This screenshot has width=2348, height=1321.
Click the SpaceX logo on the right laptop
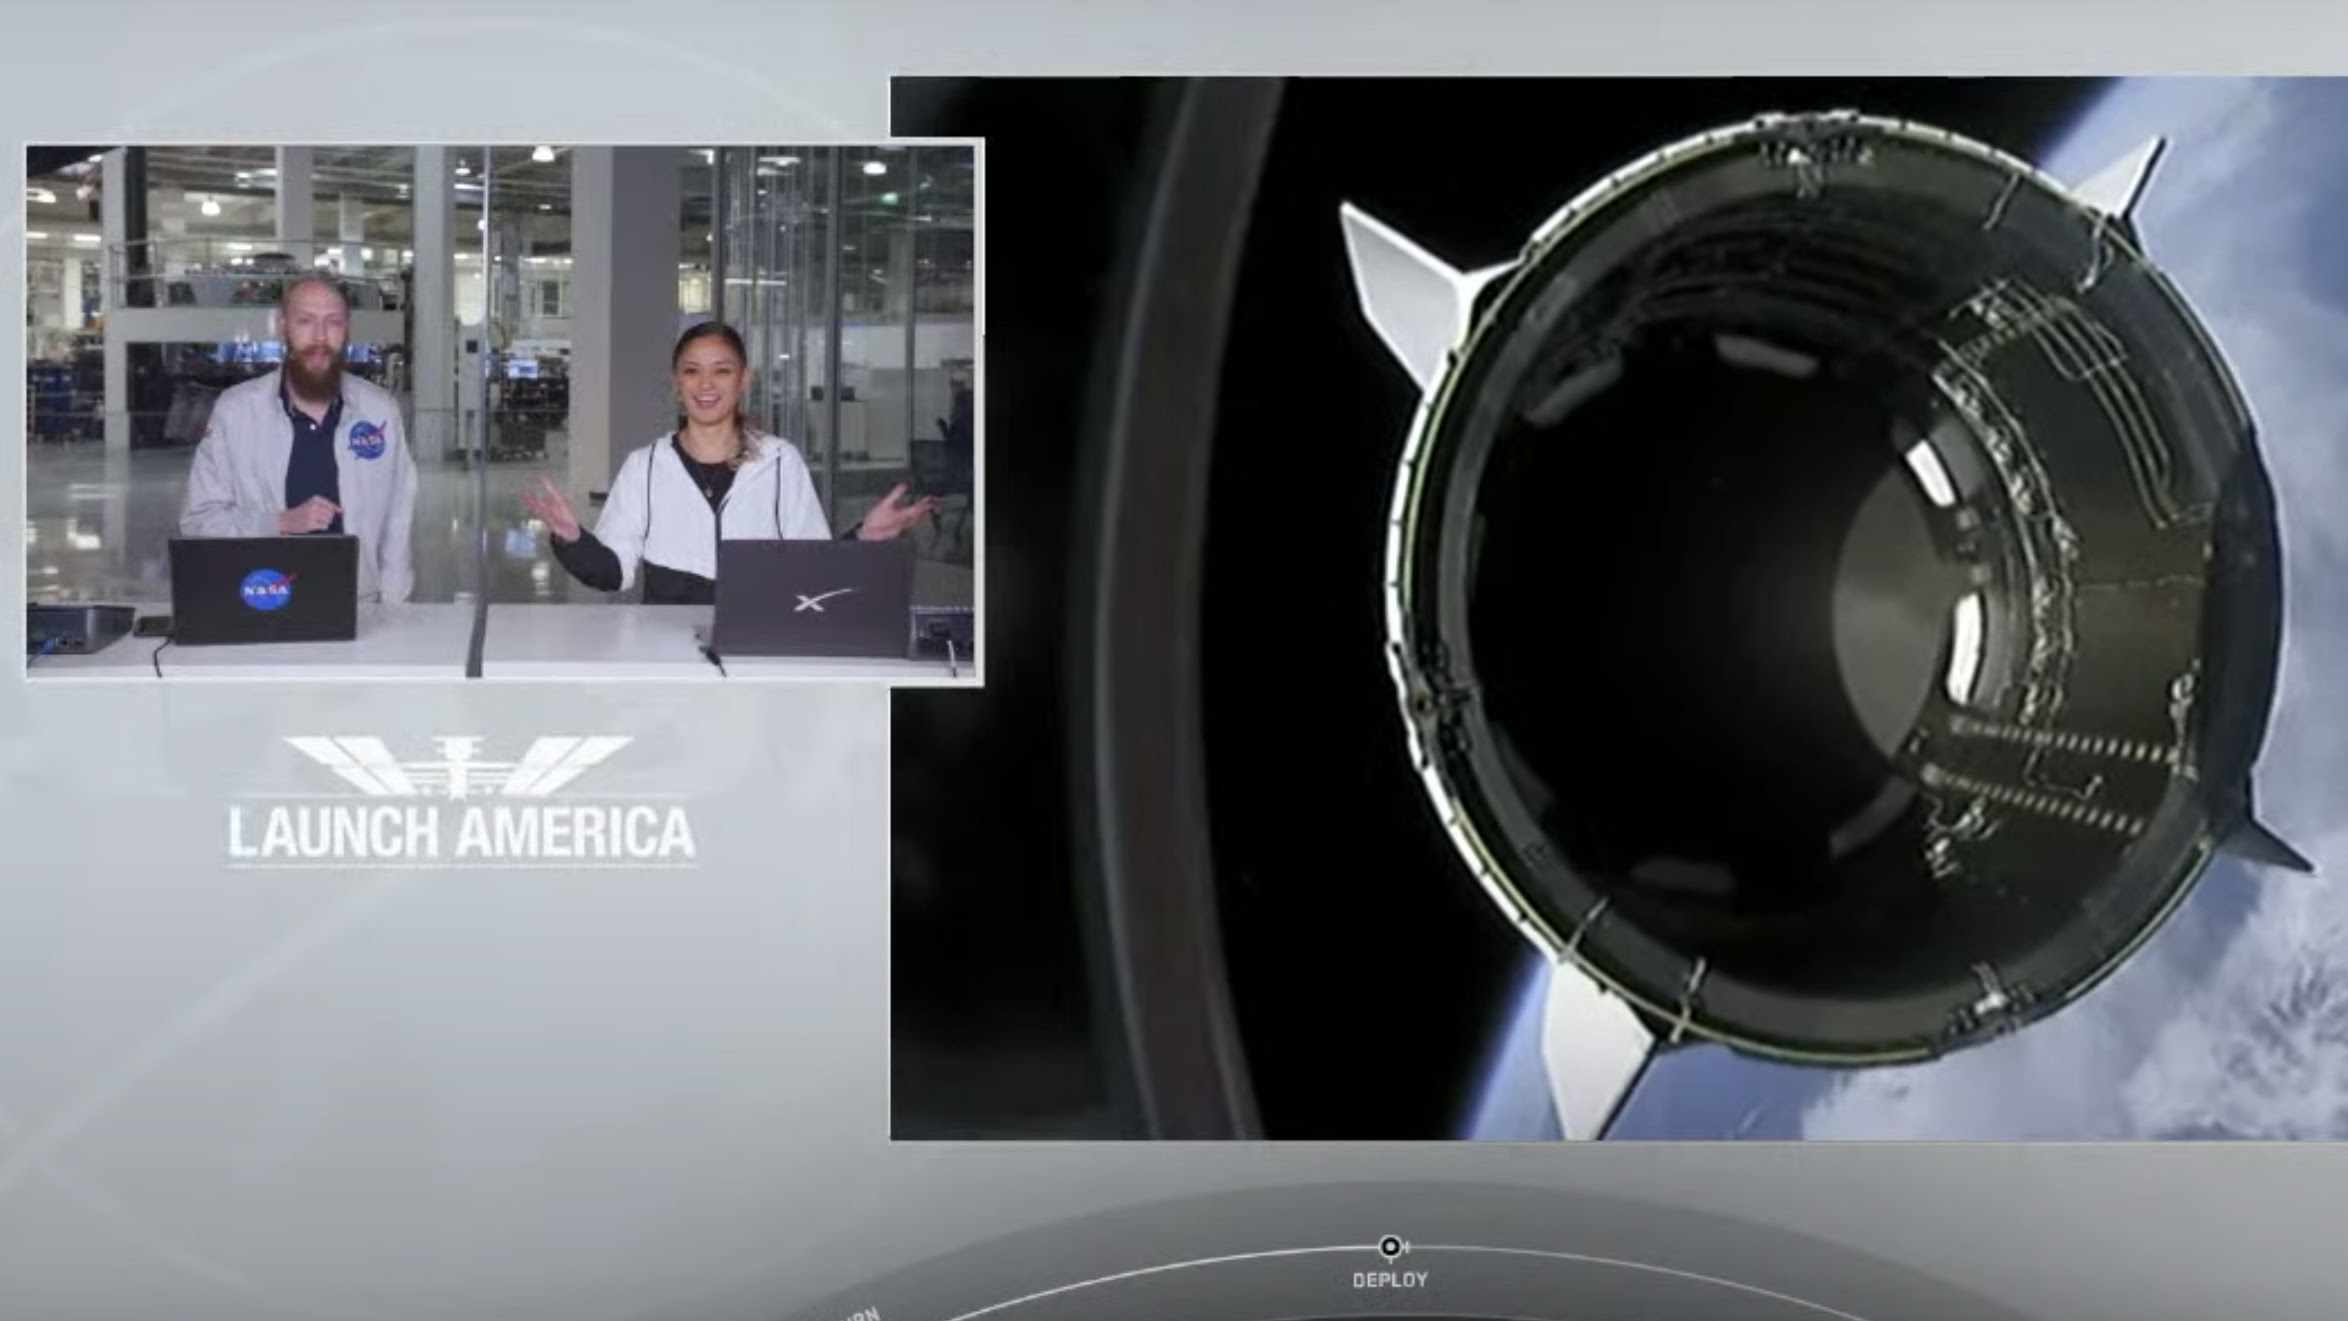point(823,600)
